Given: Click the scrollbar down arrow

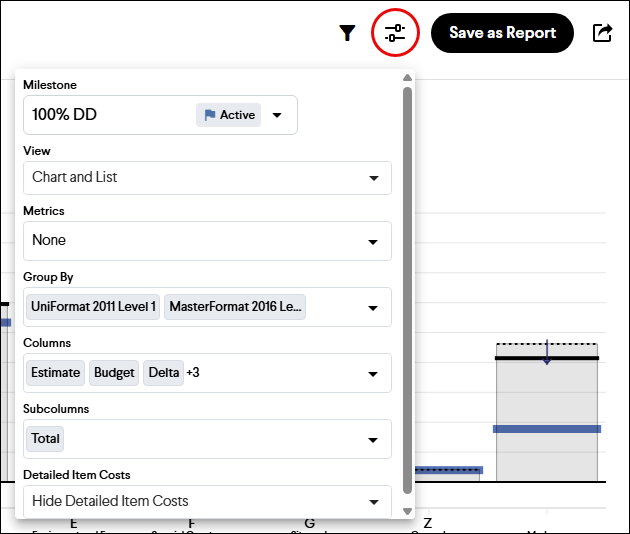Looking at the screenshot, I should pos(407,510).
